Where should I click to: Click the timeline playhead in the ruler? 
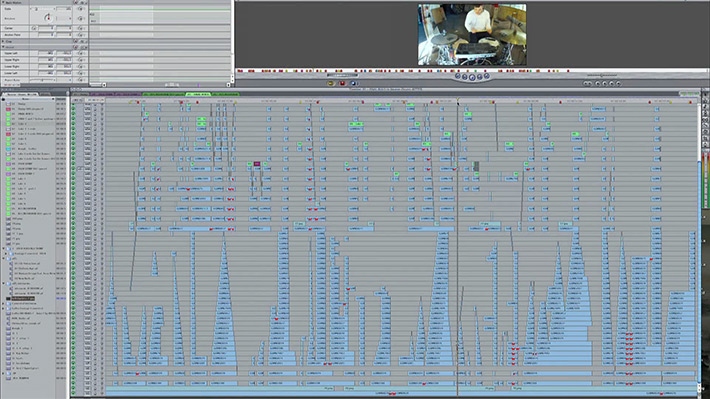[458, 101]
